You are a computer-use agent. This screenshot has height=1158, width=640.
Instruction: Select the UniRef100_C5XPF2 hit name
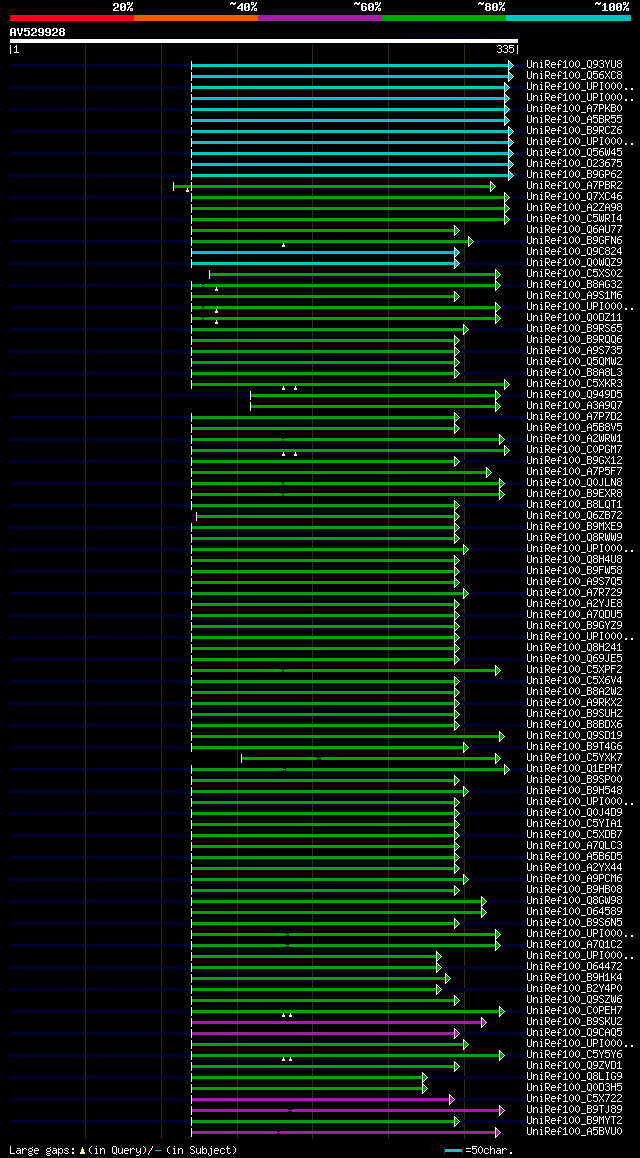coord(574,670)
